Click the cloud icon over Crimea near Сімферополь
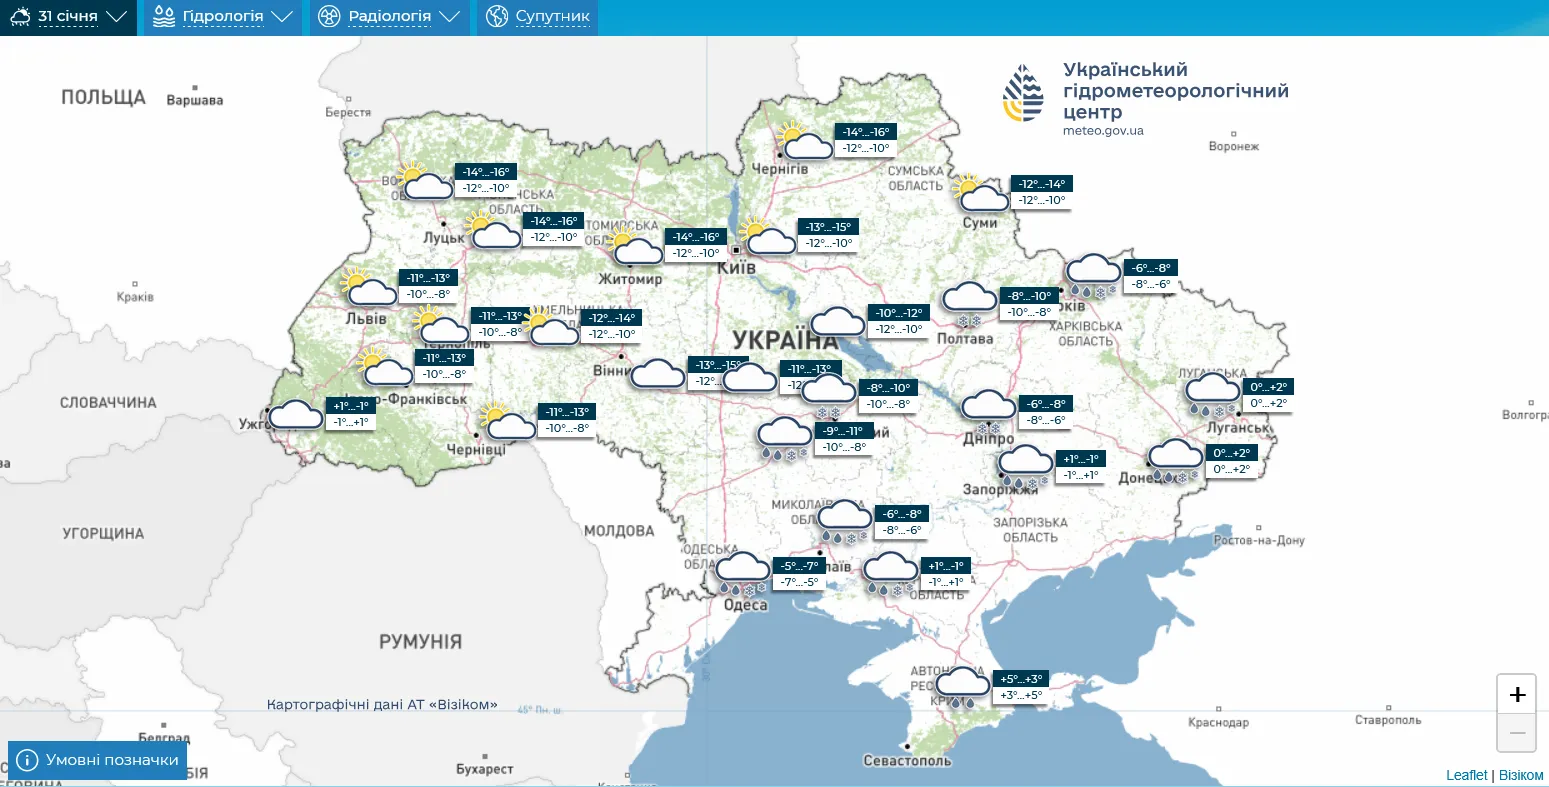This screenshot has height=787, width=1549. click(960, 683)
